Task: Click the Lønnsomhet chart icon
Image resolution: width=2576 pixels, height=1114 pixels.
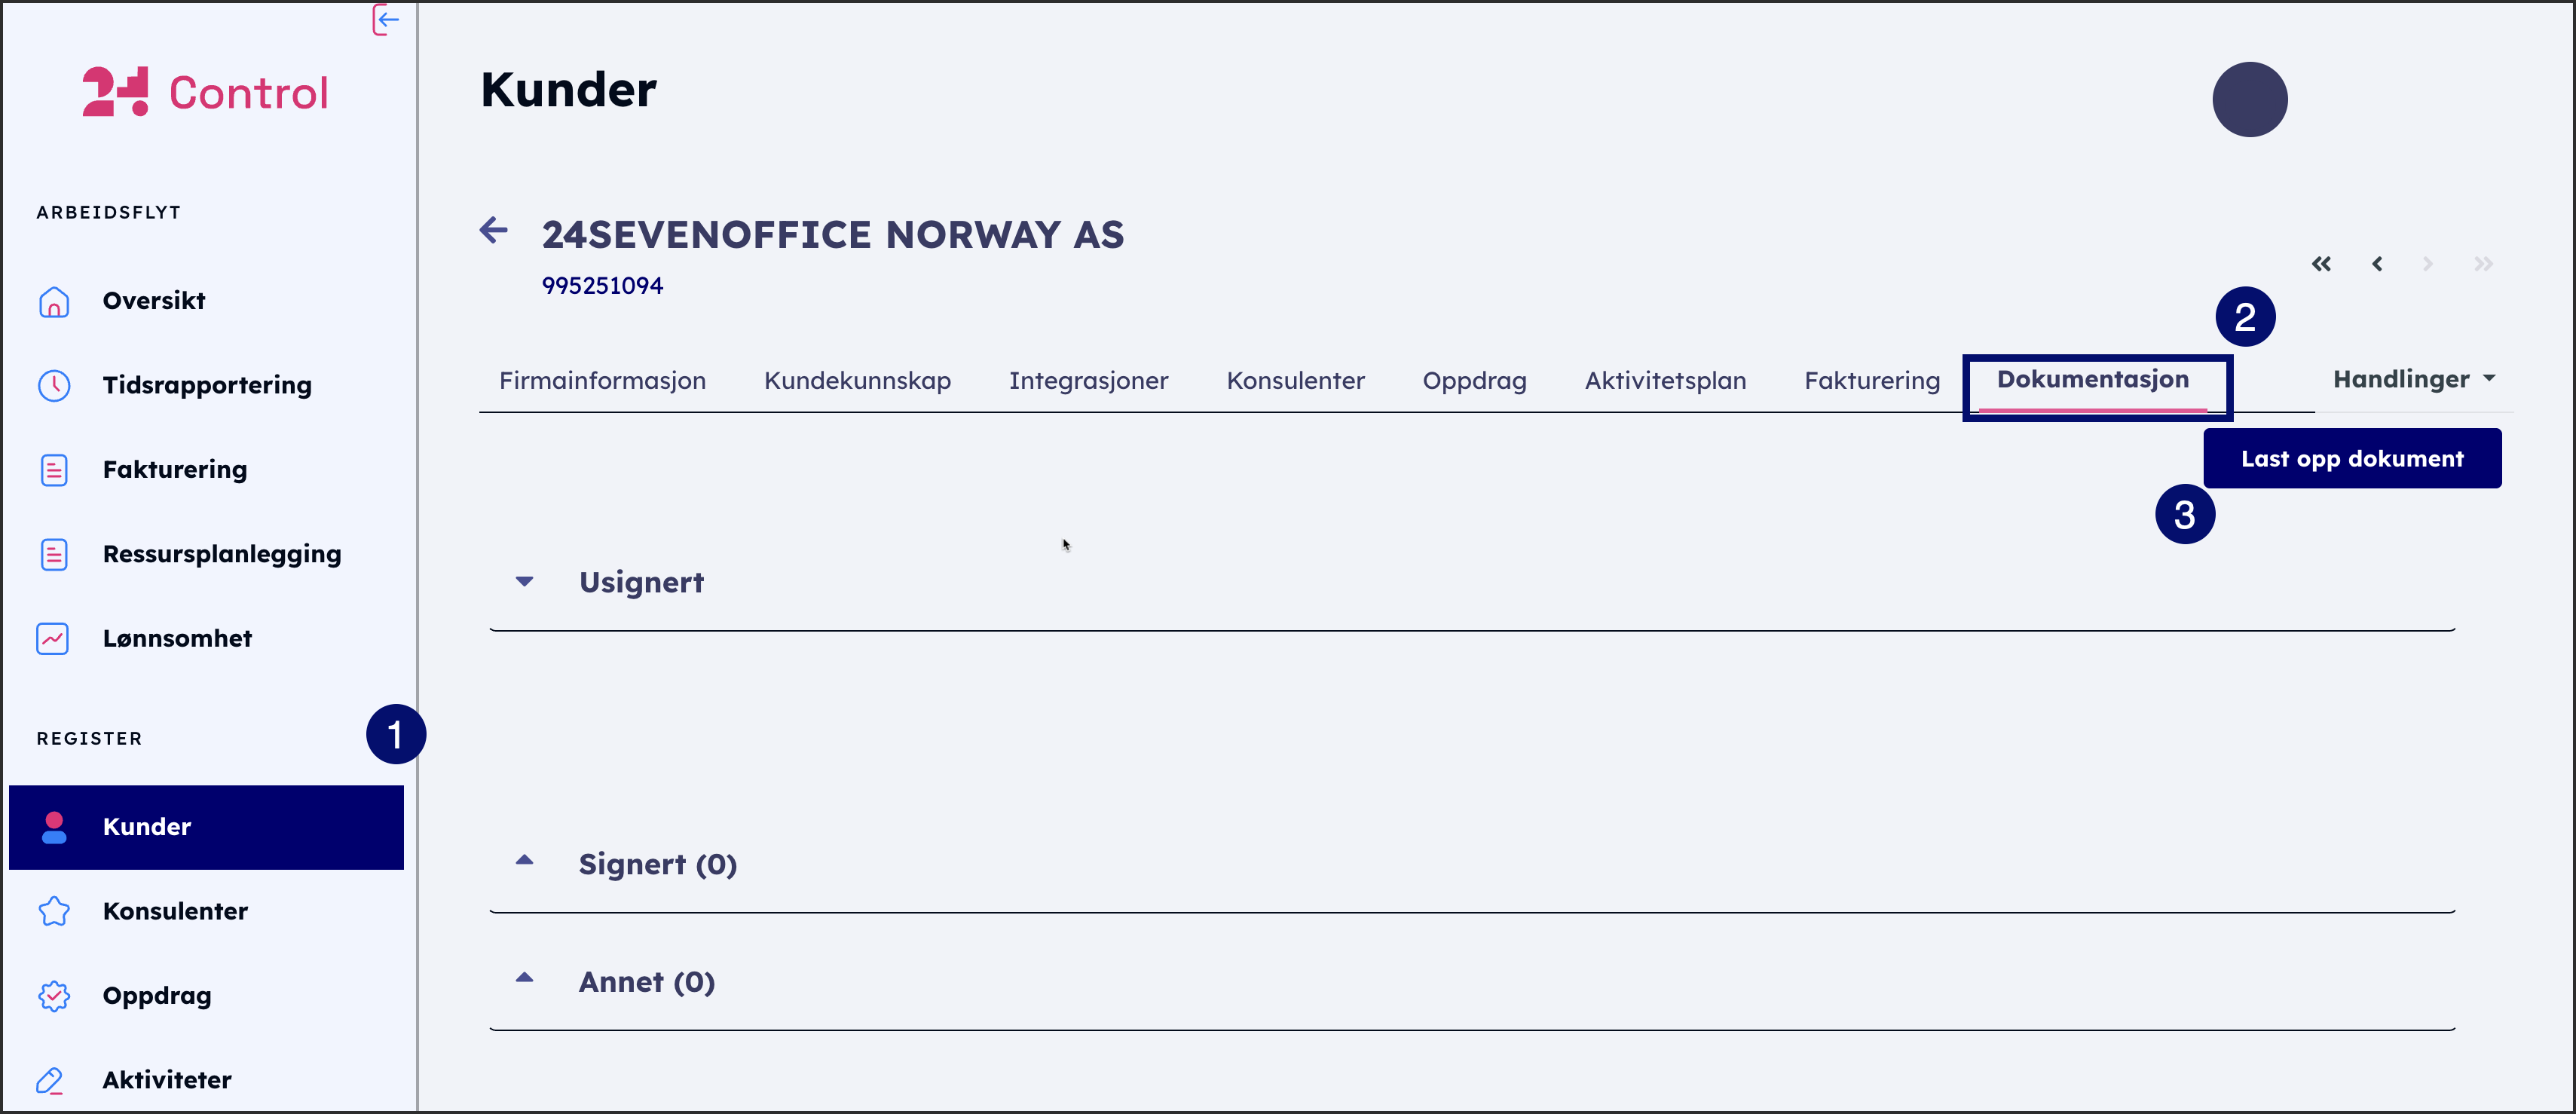Action: click(x=53, y=638)
